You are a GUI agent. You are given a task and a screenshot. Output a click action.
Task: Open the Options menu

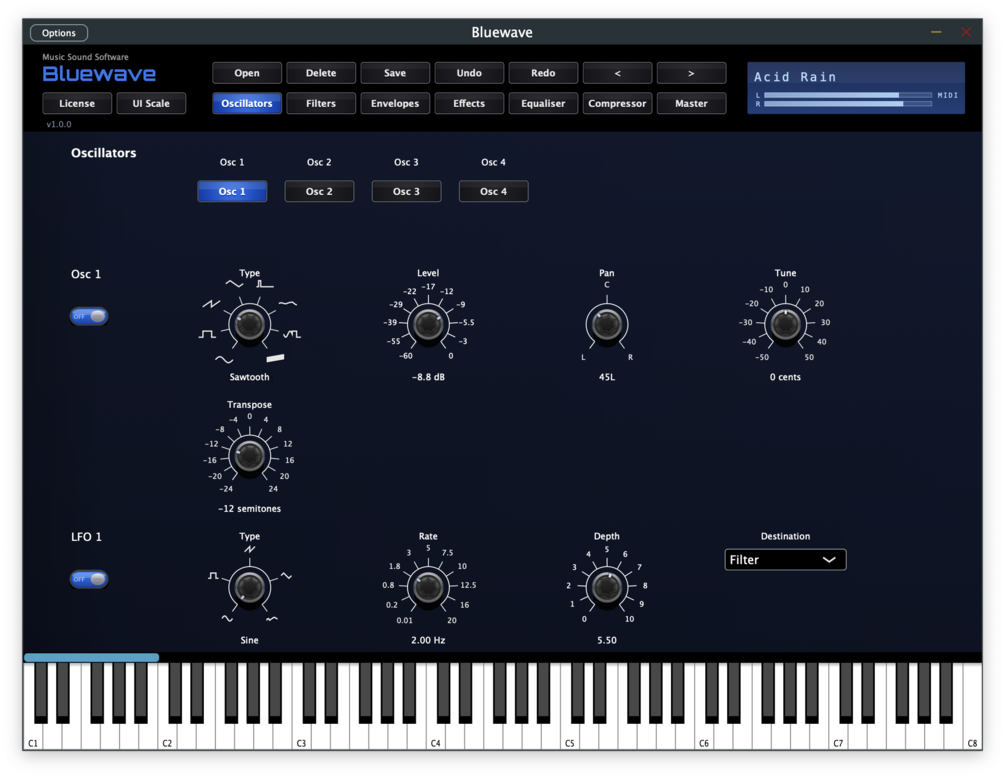pos(59,33)
